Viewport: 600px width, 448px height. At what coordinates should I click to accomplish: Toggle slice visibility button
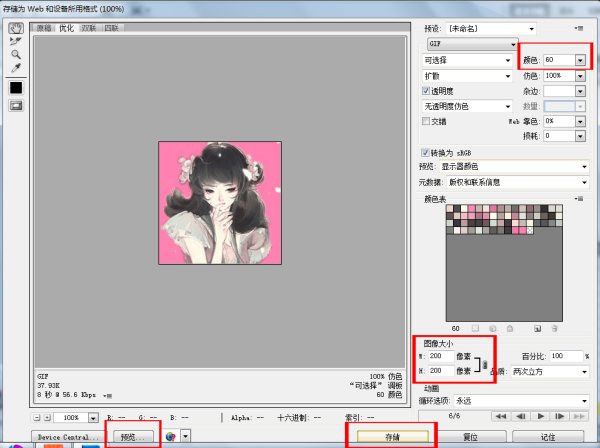click(16, 106)
